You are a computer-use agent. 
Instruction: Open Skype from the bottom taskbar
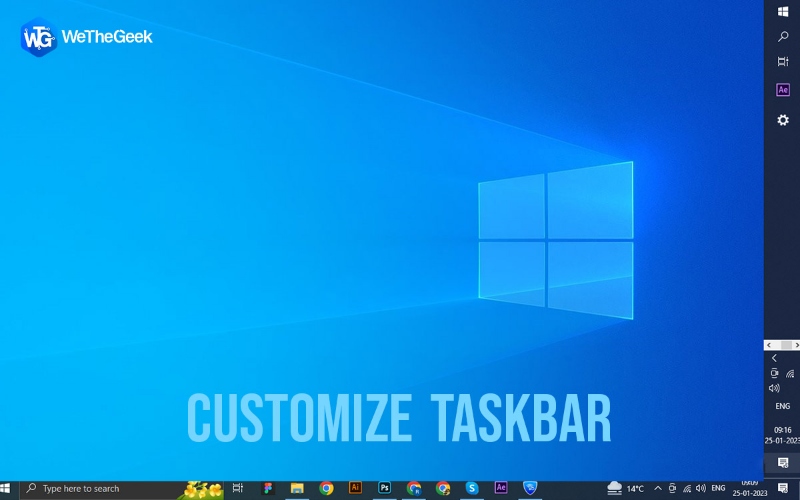[472, 488]
